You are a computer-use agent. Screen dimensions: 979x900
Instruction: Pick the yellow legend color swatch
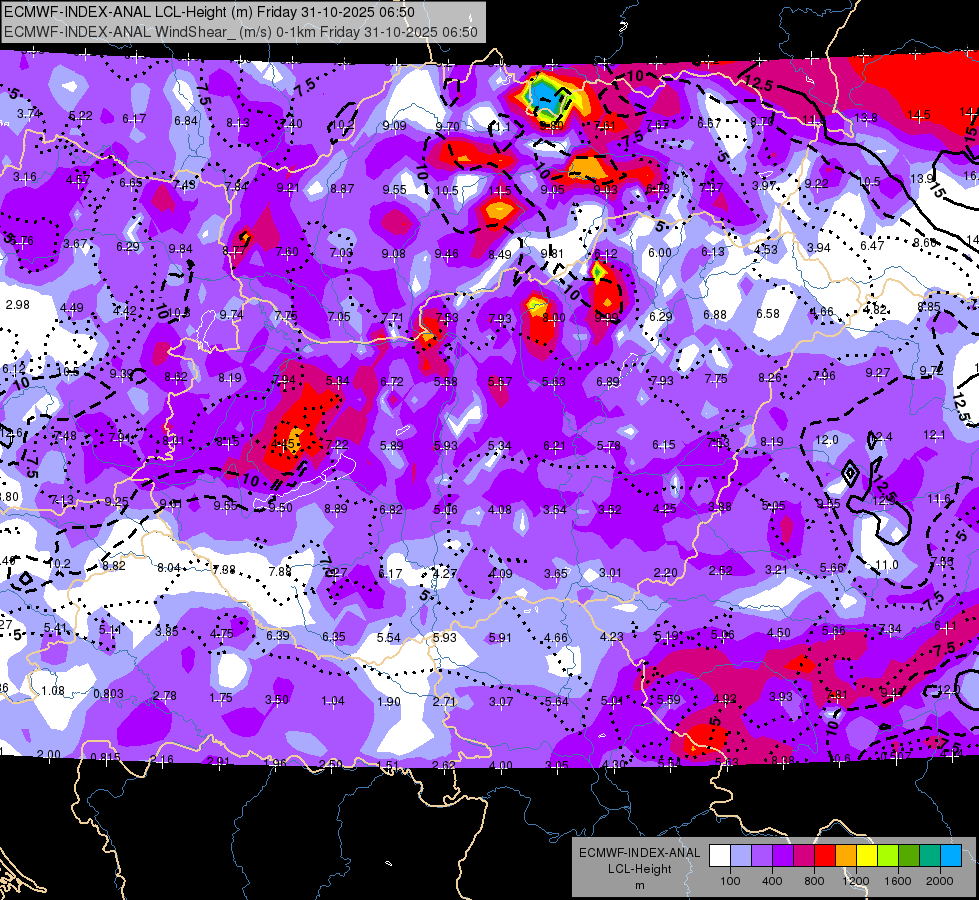click(x=867, y=856)
